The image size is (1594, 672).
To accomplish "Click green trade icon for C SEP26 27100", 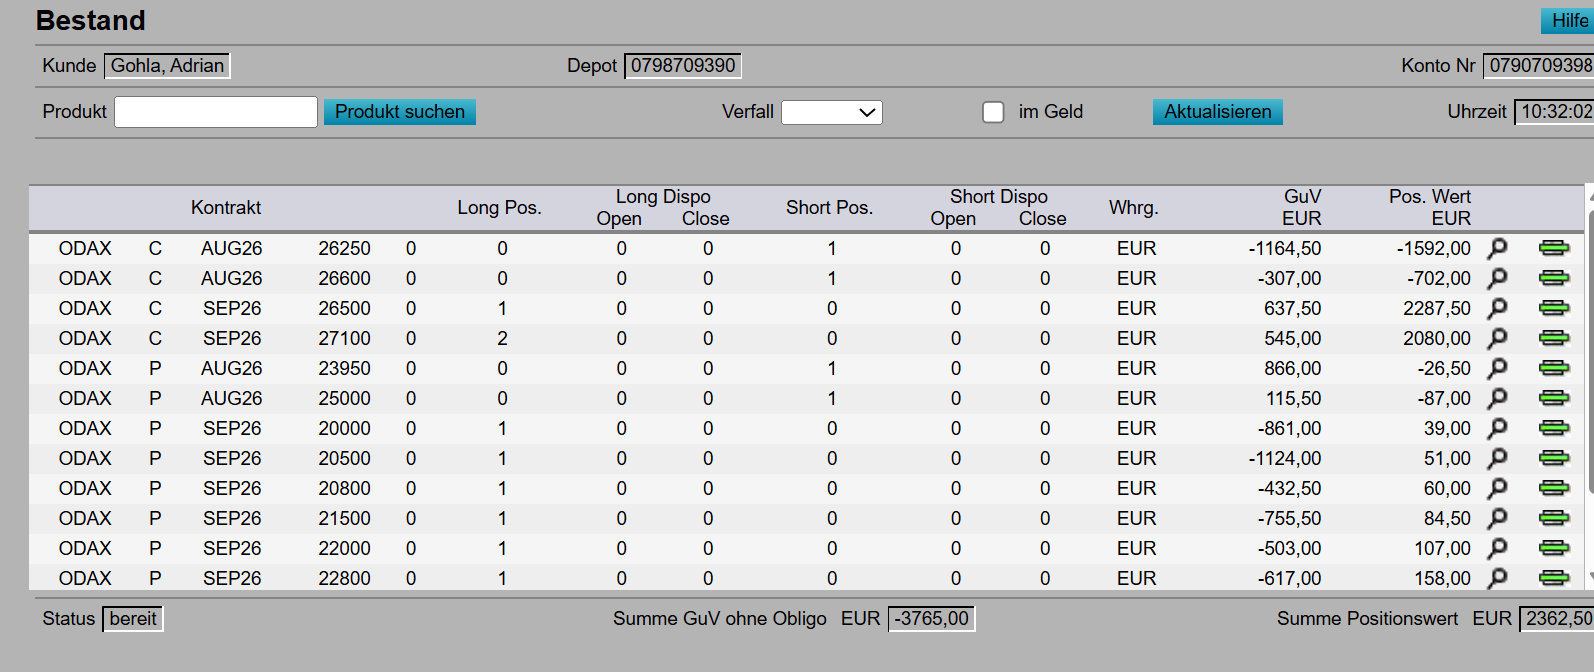I will click(1554, 338).
